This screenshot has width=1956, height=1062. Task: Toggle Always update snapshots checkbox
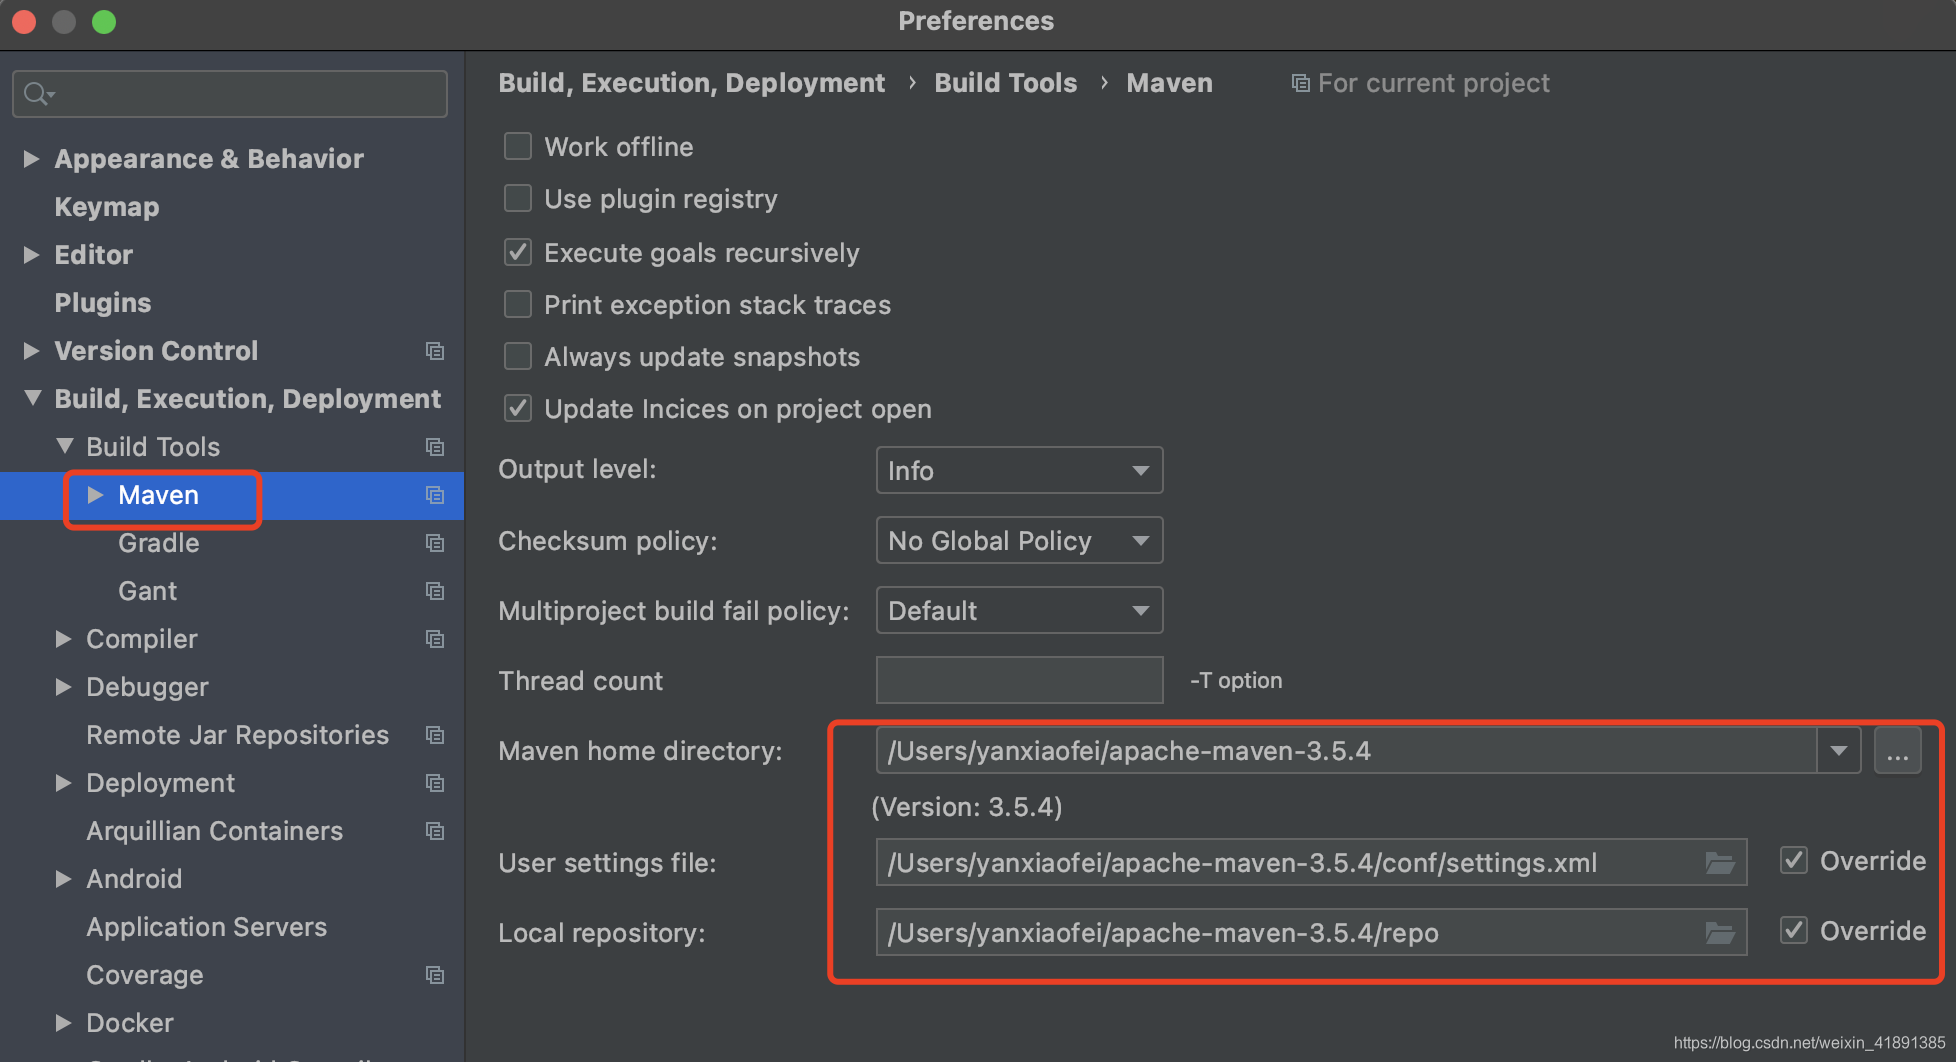(x=518, y=357)
